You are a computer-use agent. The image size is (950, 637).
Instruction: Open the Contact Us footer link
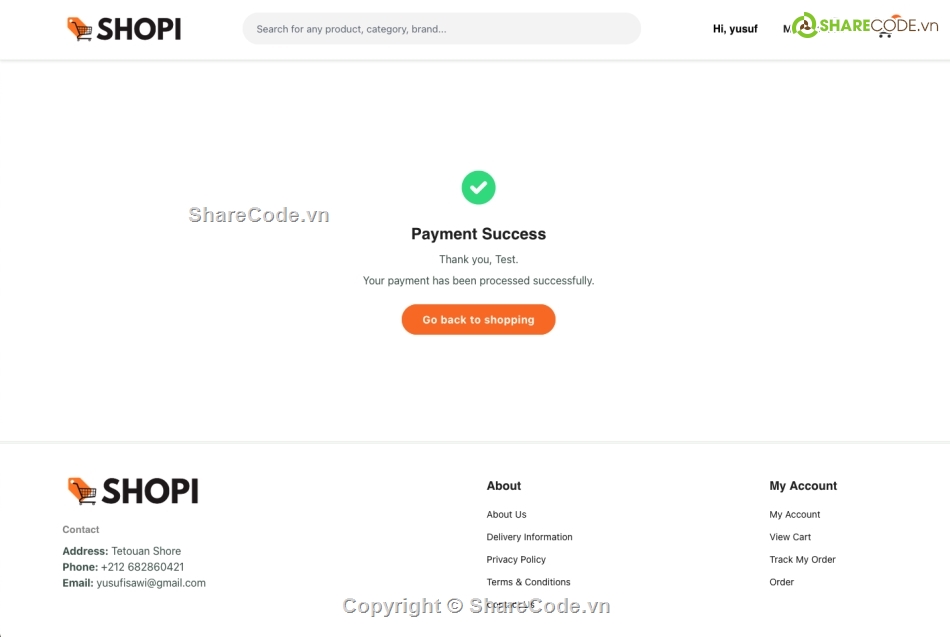[x=510, y=604]
